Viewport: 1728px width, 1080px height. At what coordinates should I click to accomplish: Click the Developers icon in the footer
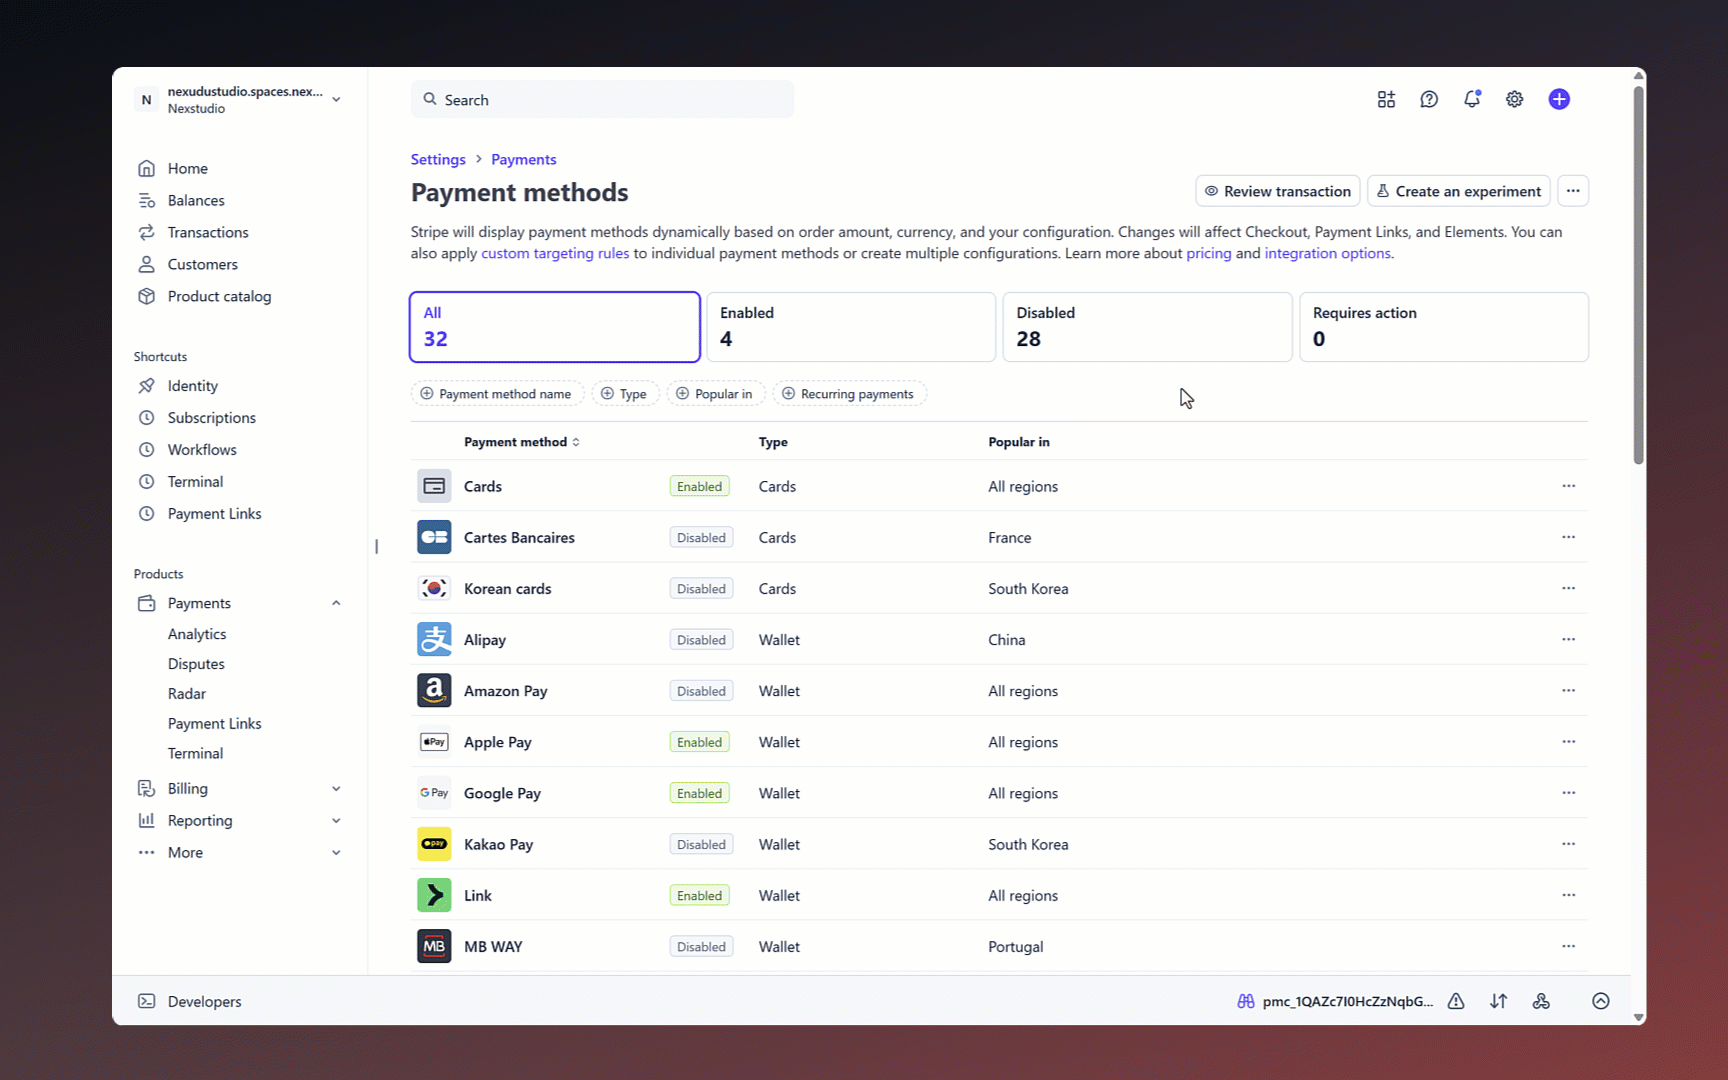pos(147,1001)
